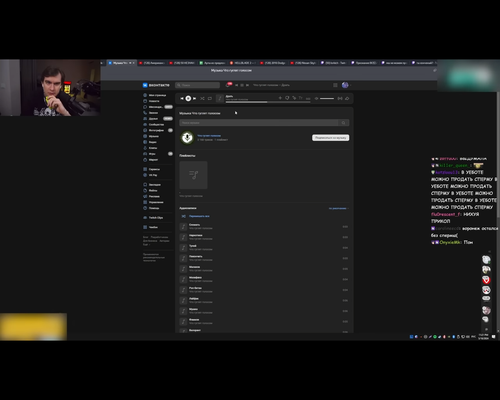
Task: Click the blue shuffle all link
Action: click(x=196, y=216)
